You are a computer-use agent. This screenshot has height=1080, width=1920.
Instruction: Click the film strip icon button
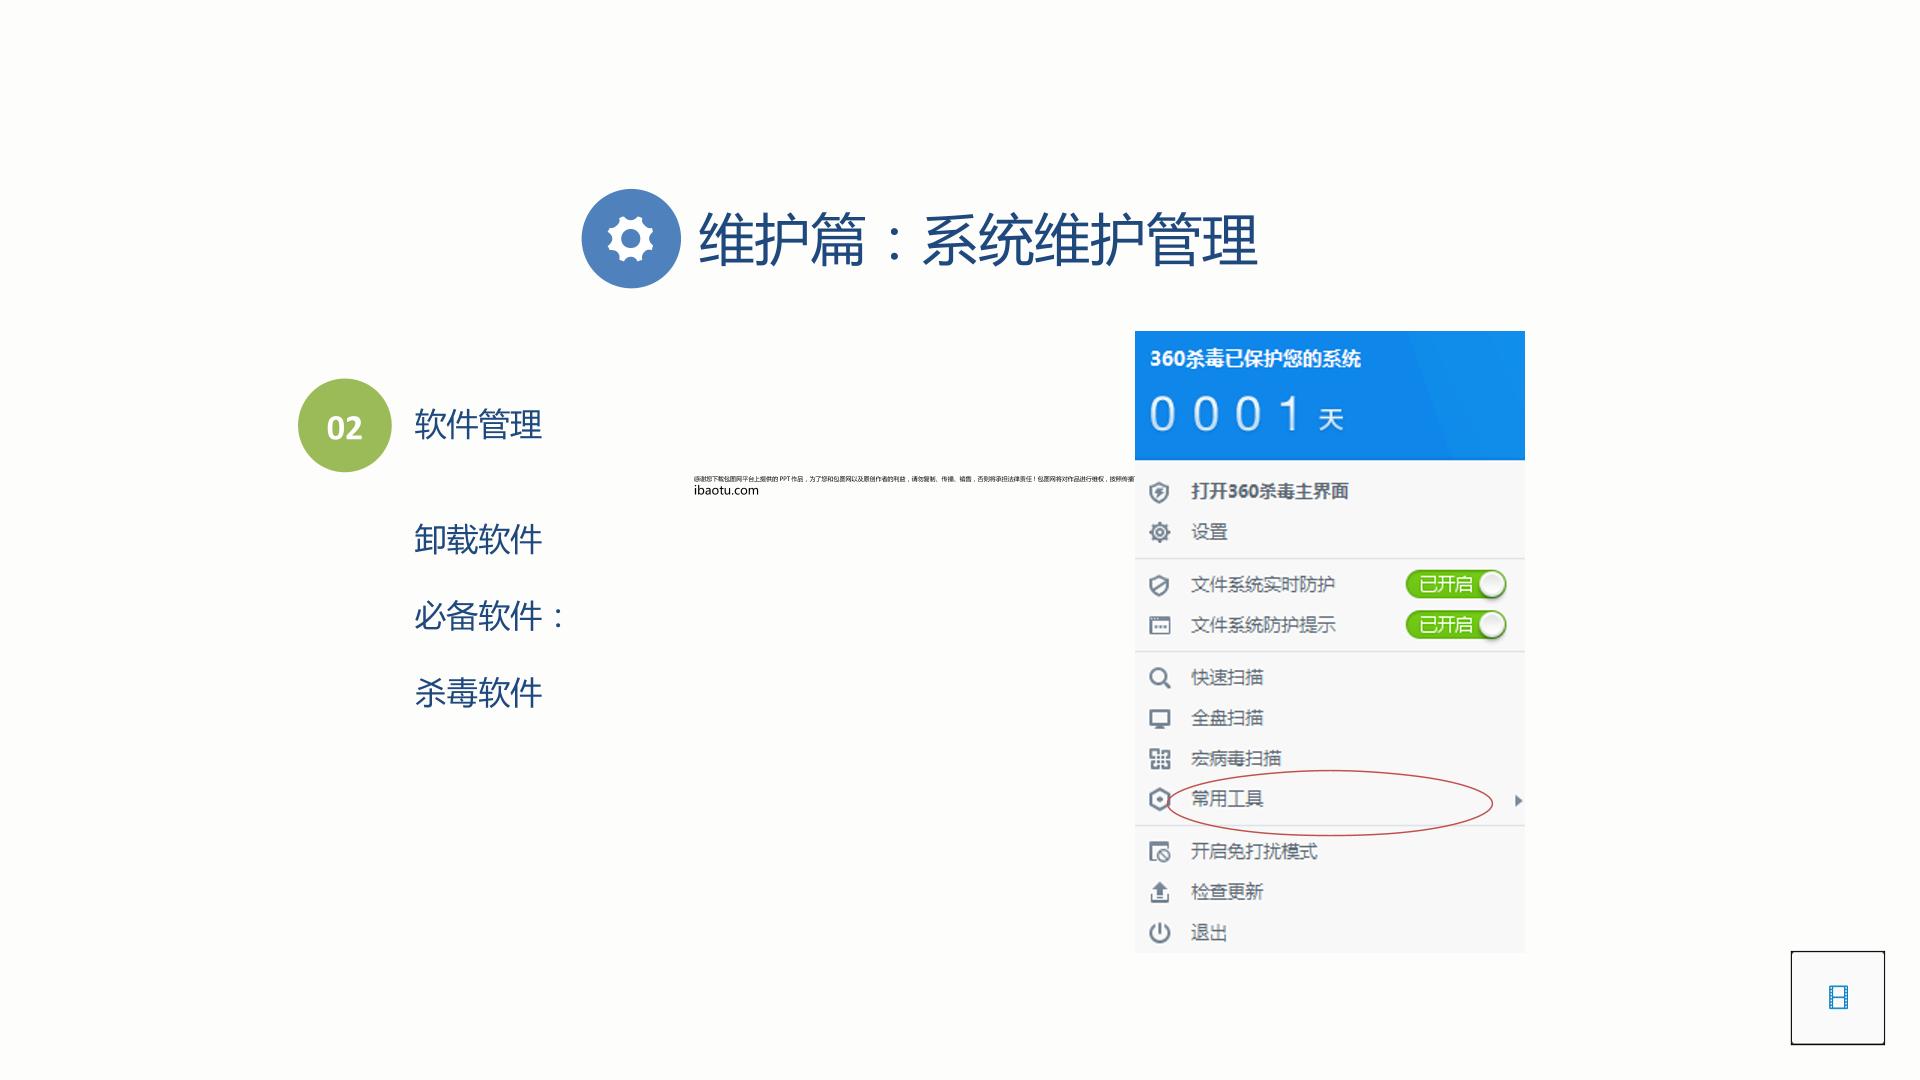coord(1838,998)
